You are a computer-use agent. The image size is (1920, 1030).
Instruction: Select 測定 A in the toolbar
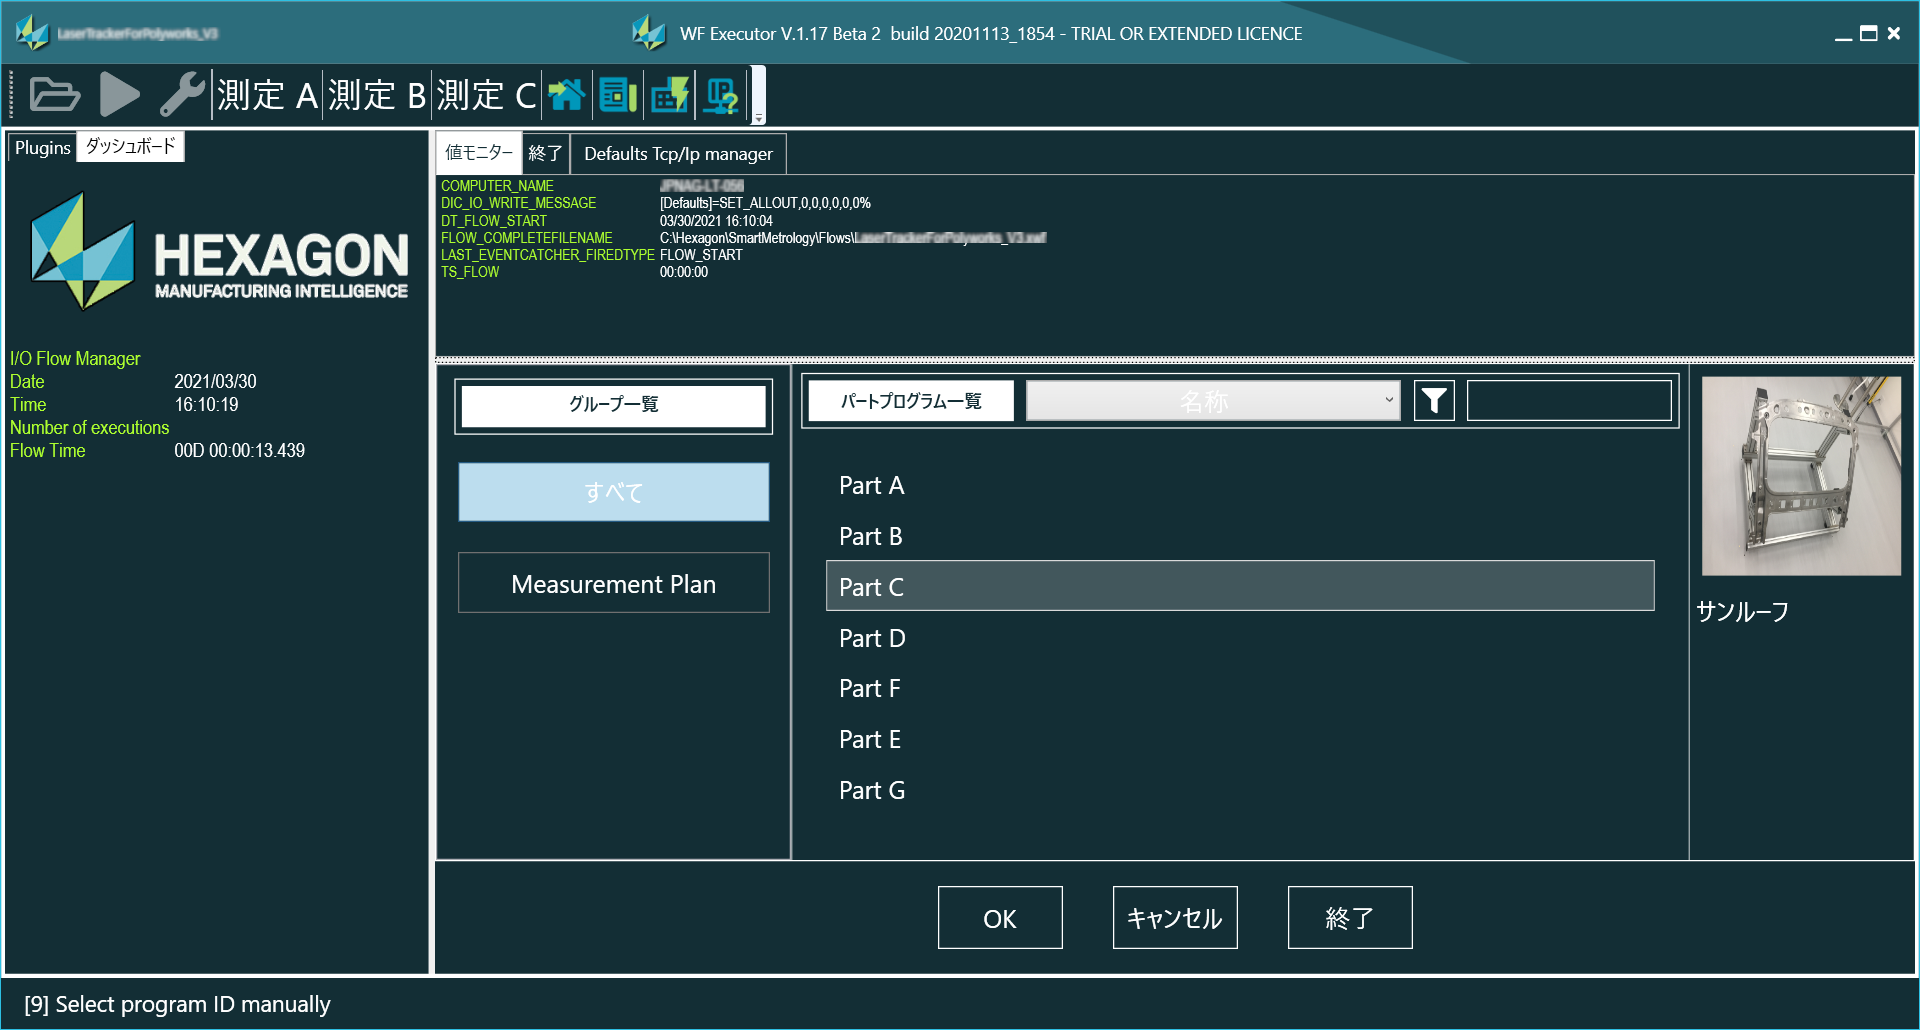click(267, 95)
